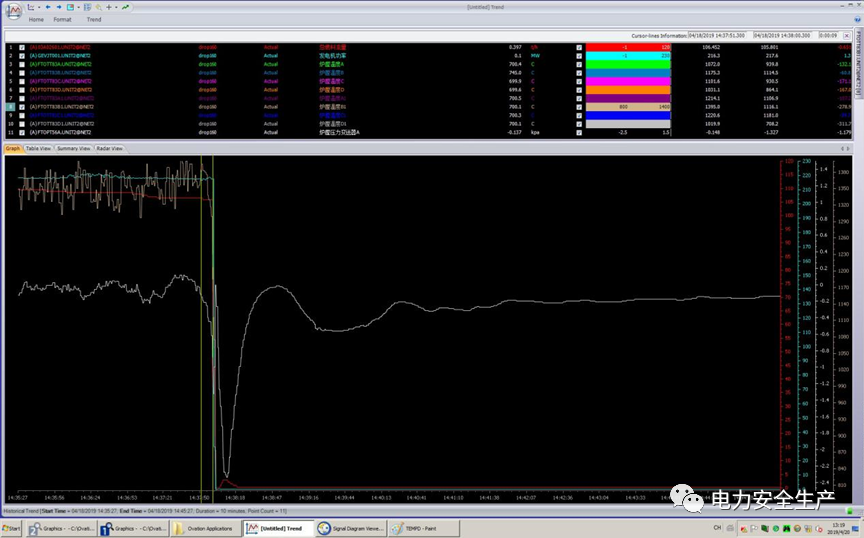Screen dimensions: 864x538
Task: Open Ovation Applications folder in taskbar
Action: coord(206,528)
